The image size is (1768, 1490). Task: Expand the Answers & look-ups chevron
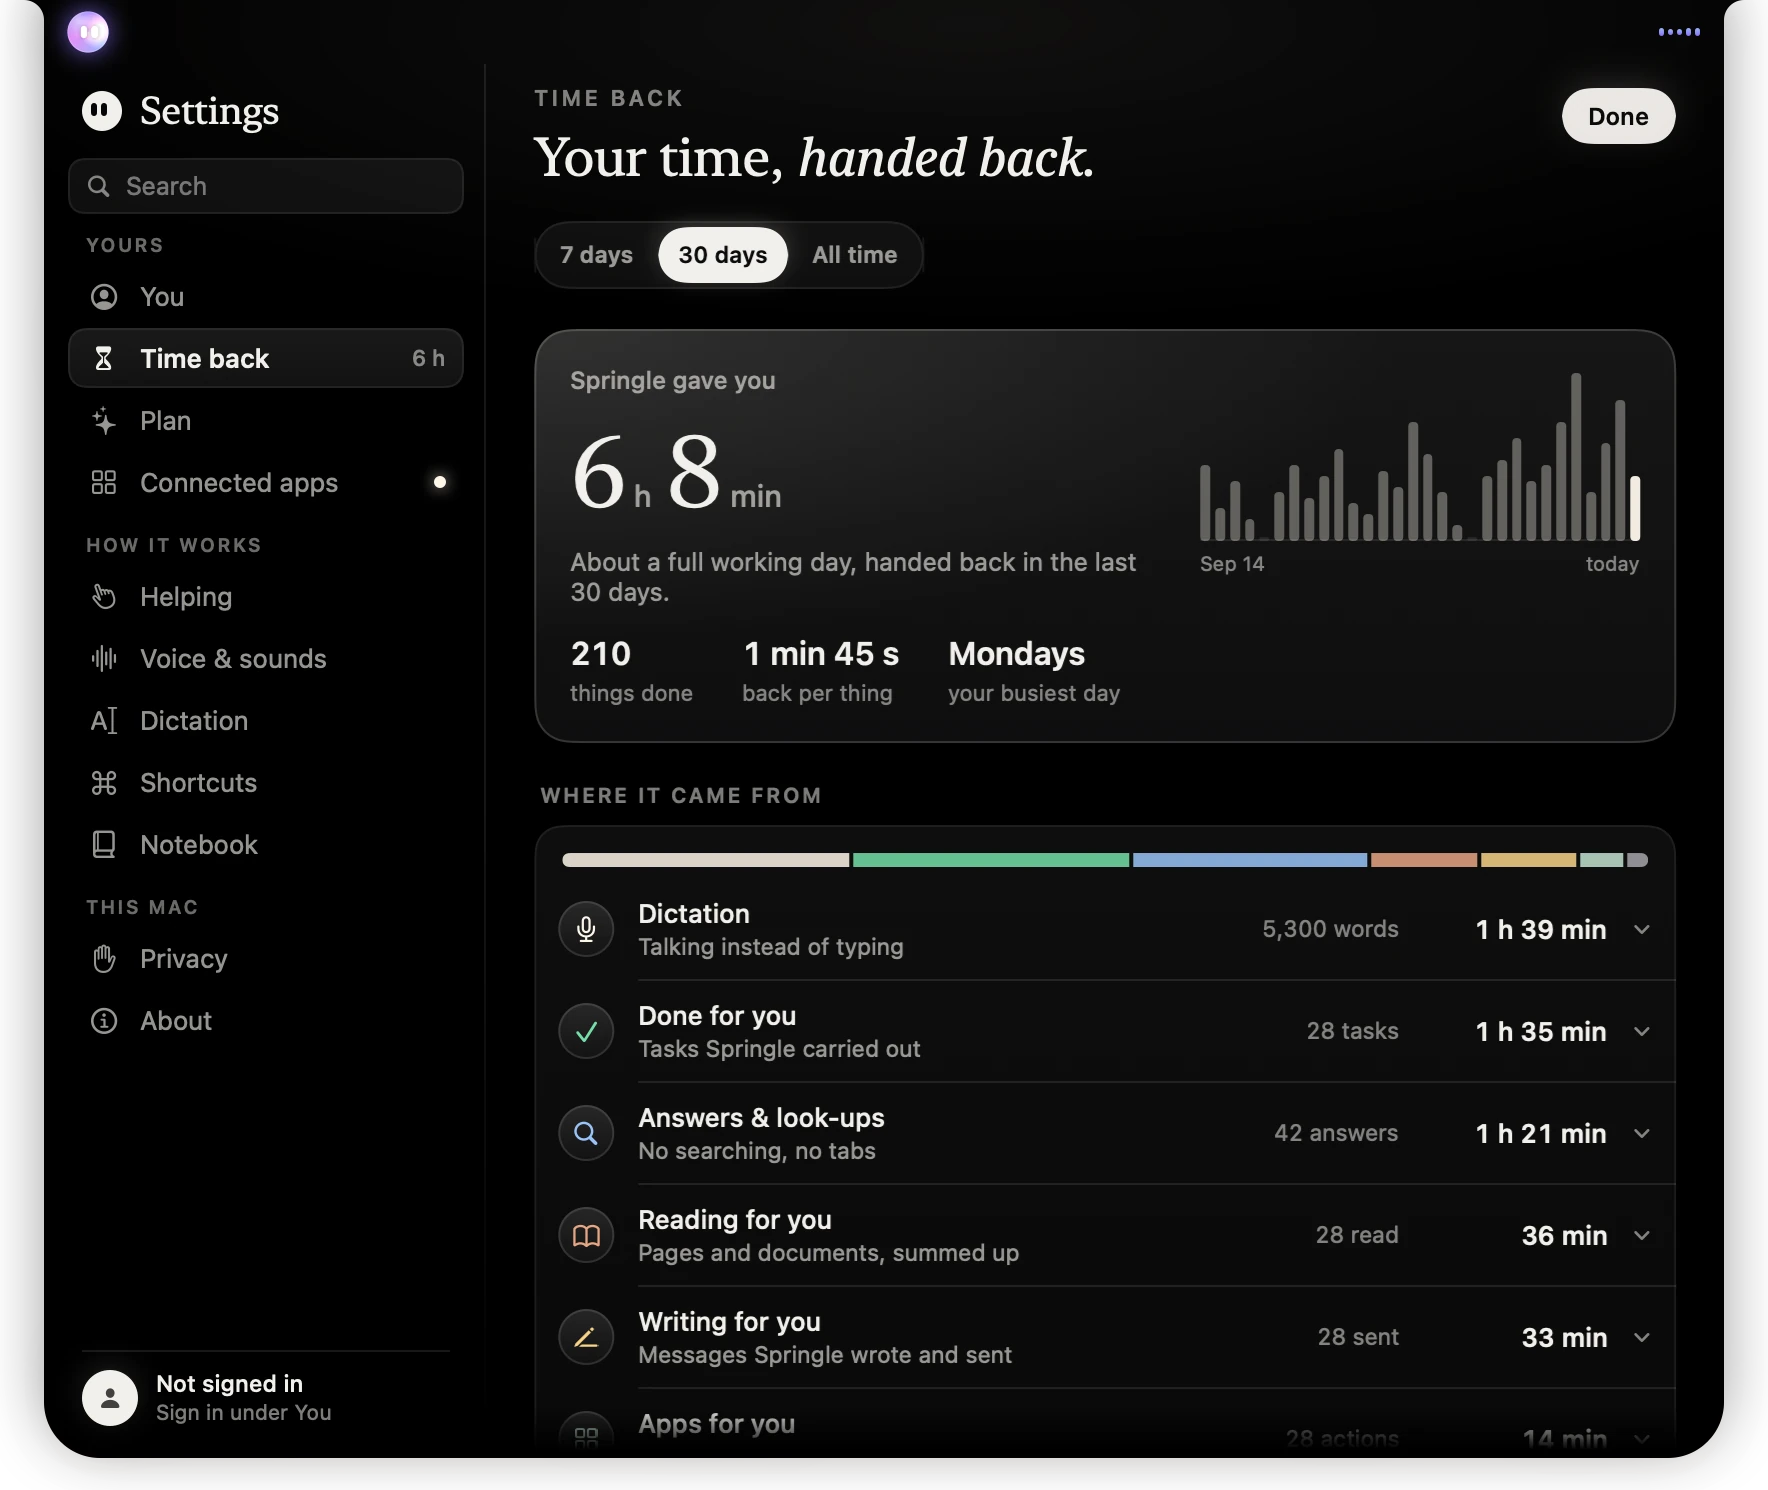[x=1642, y=1134]
